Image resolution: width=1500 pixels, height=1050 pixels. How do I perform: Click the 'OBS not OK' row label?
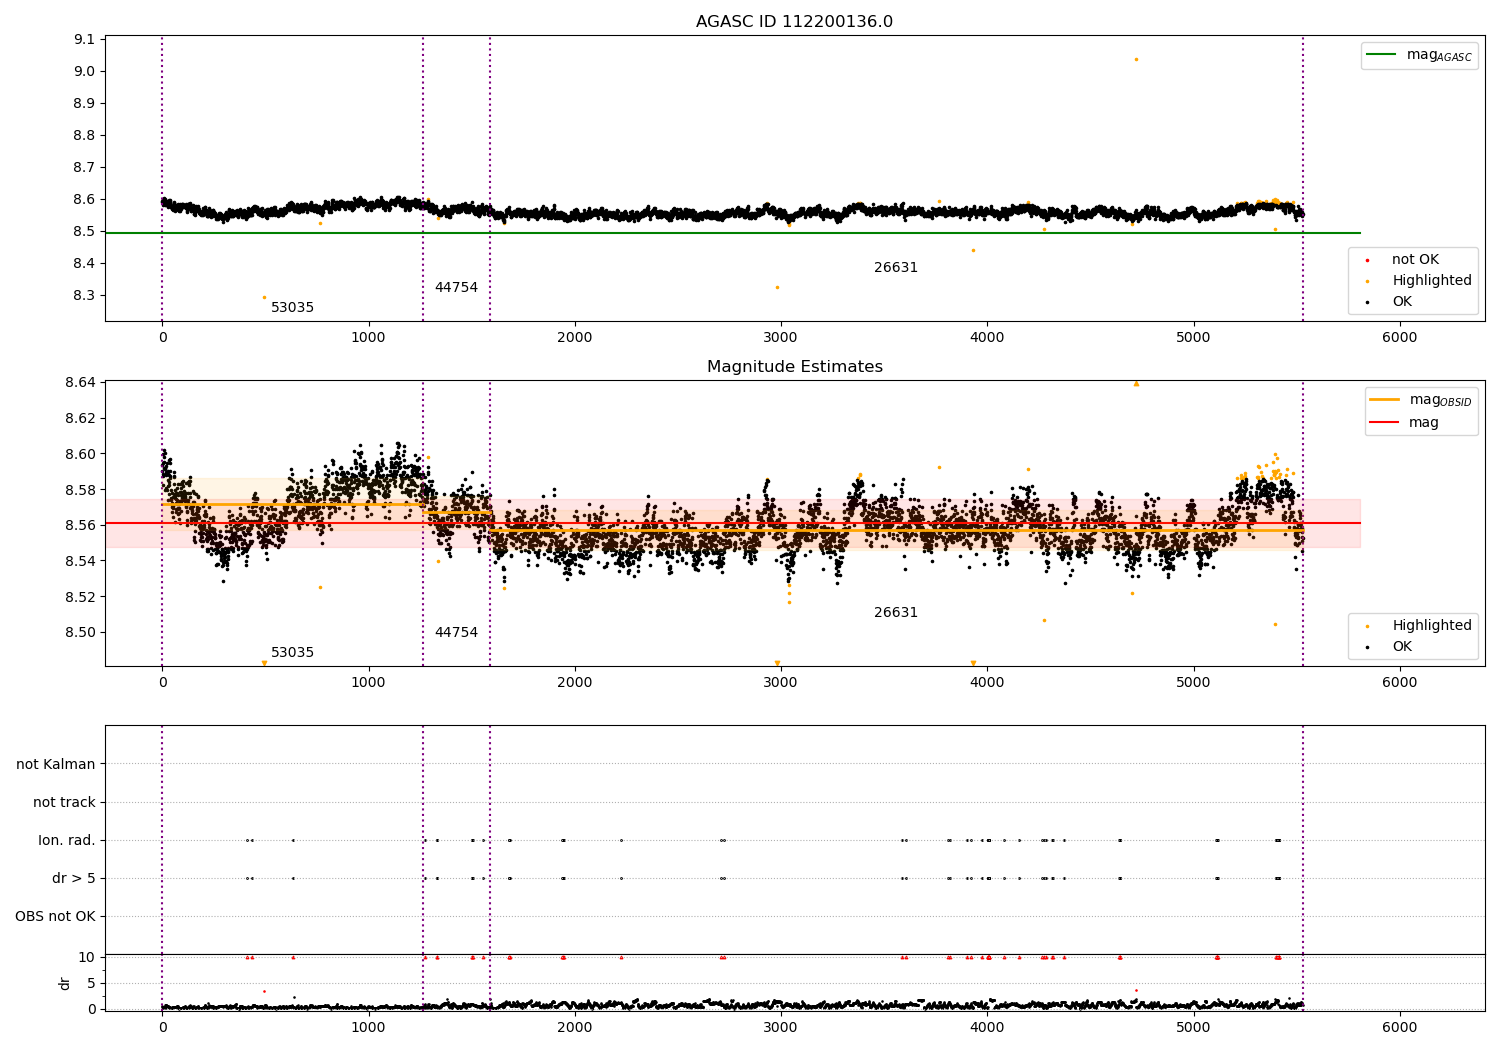click(x=55, y=916)
